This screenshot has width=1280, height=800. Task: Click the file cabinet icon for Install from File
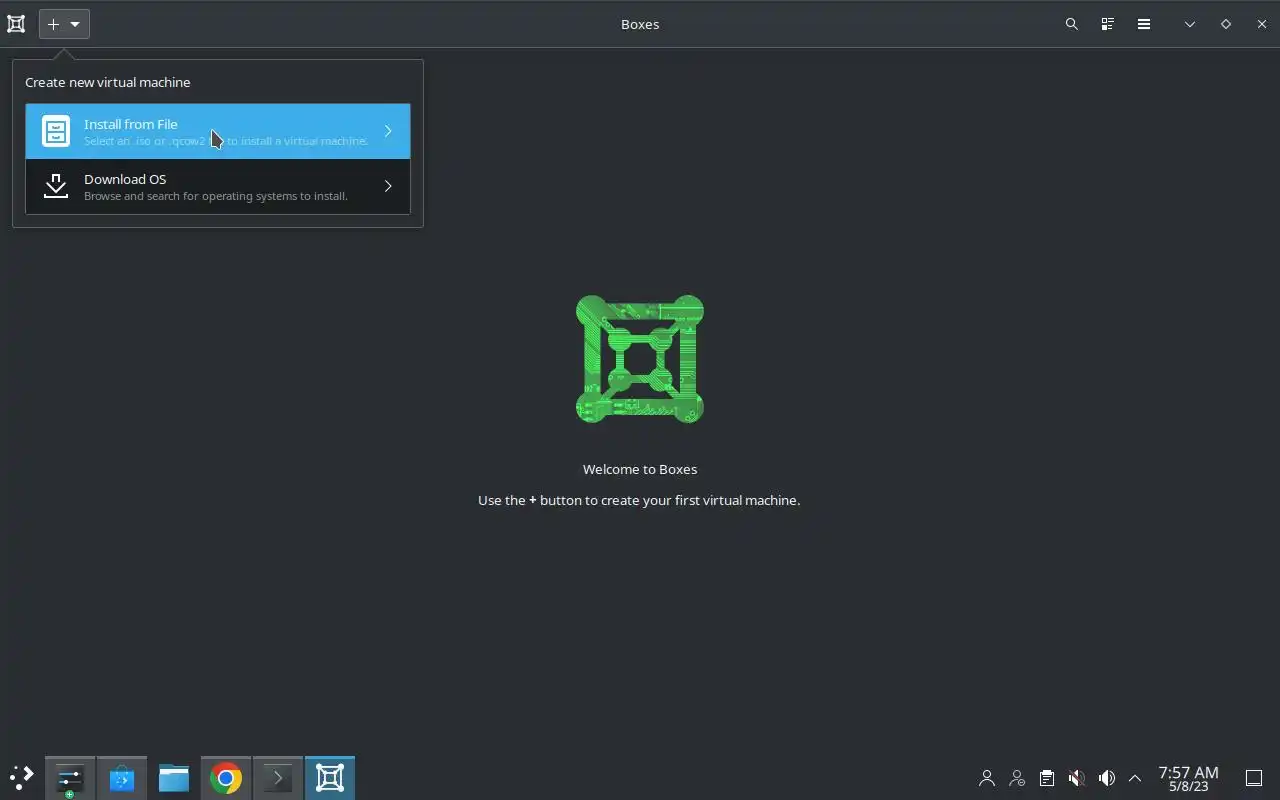coord(56,131)
